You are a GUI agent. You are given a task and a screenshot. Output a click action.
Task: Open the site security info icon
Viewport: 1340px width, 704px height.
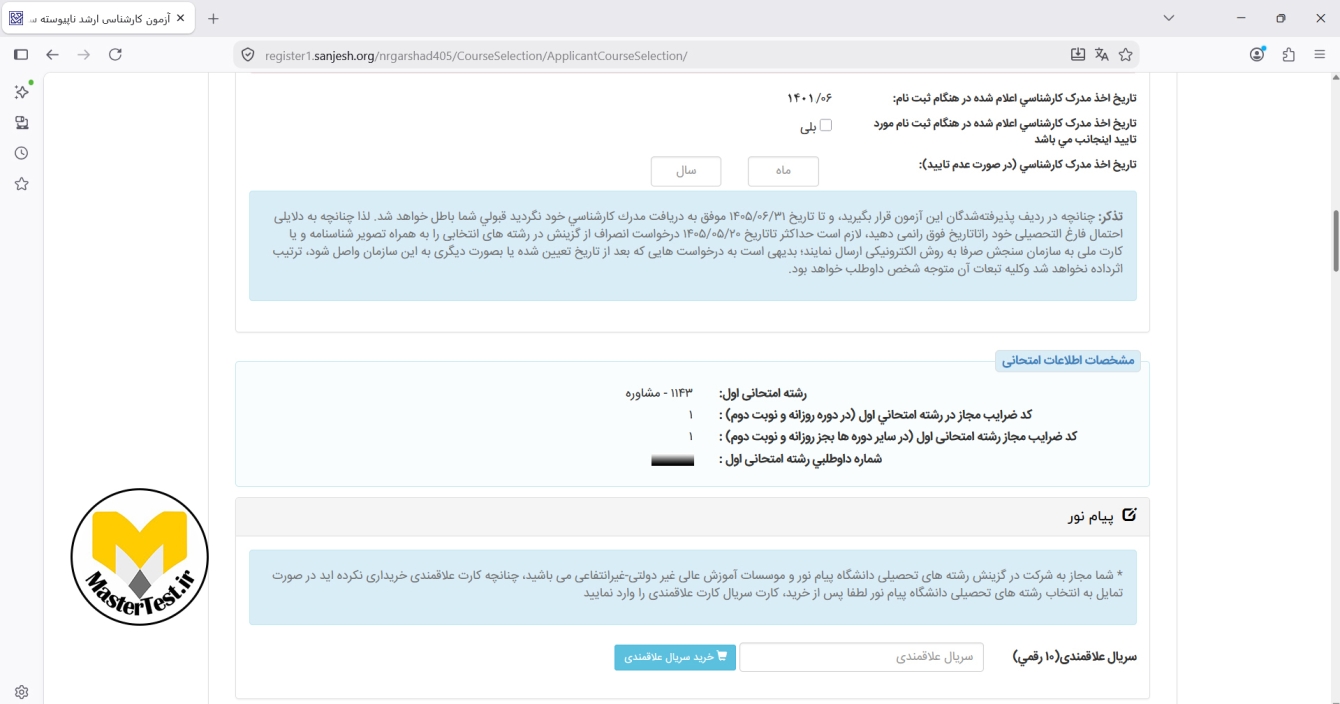pyautogui.click(x=248, y=55)
